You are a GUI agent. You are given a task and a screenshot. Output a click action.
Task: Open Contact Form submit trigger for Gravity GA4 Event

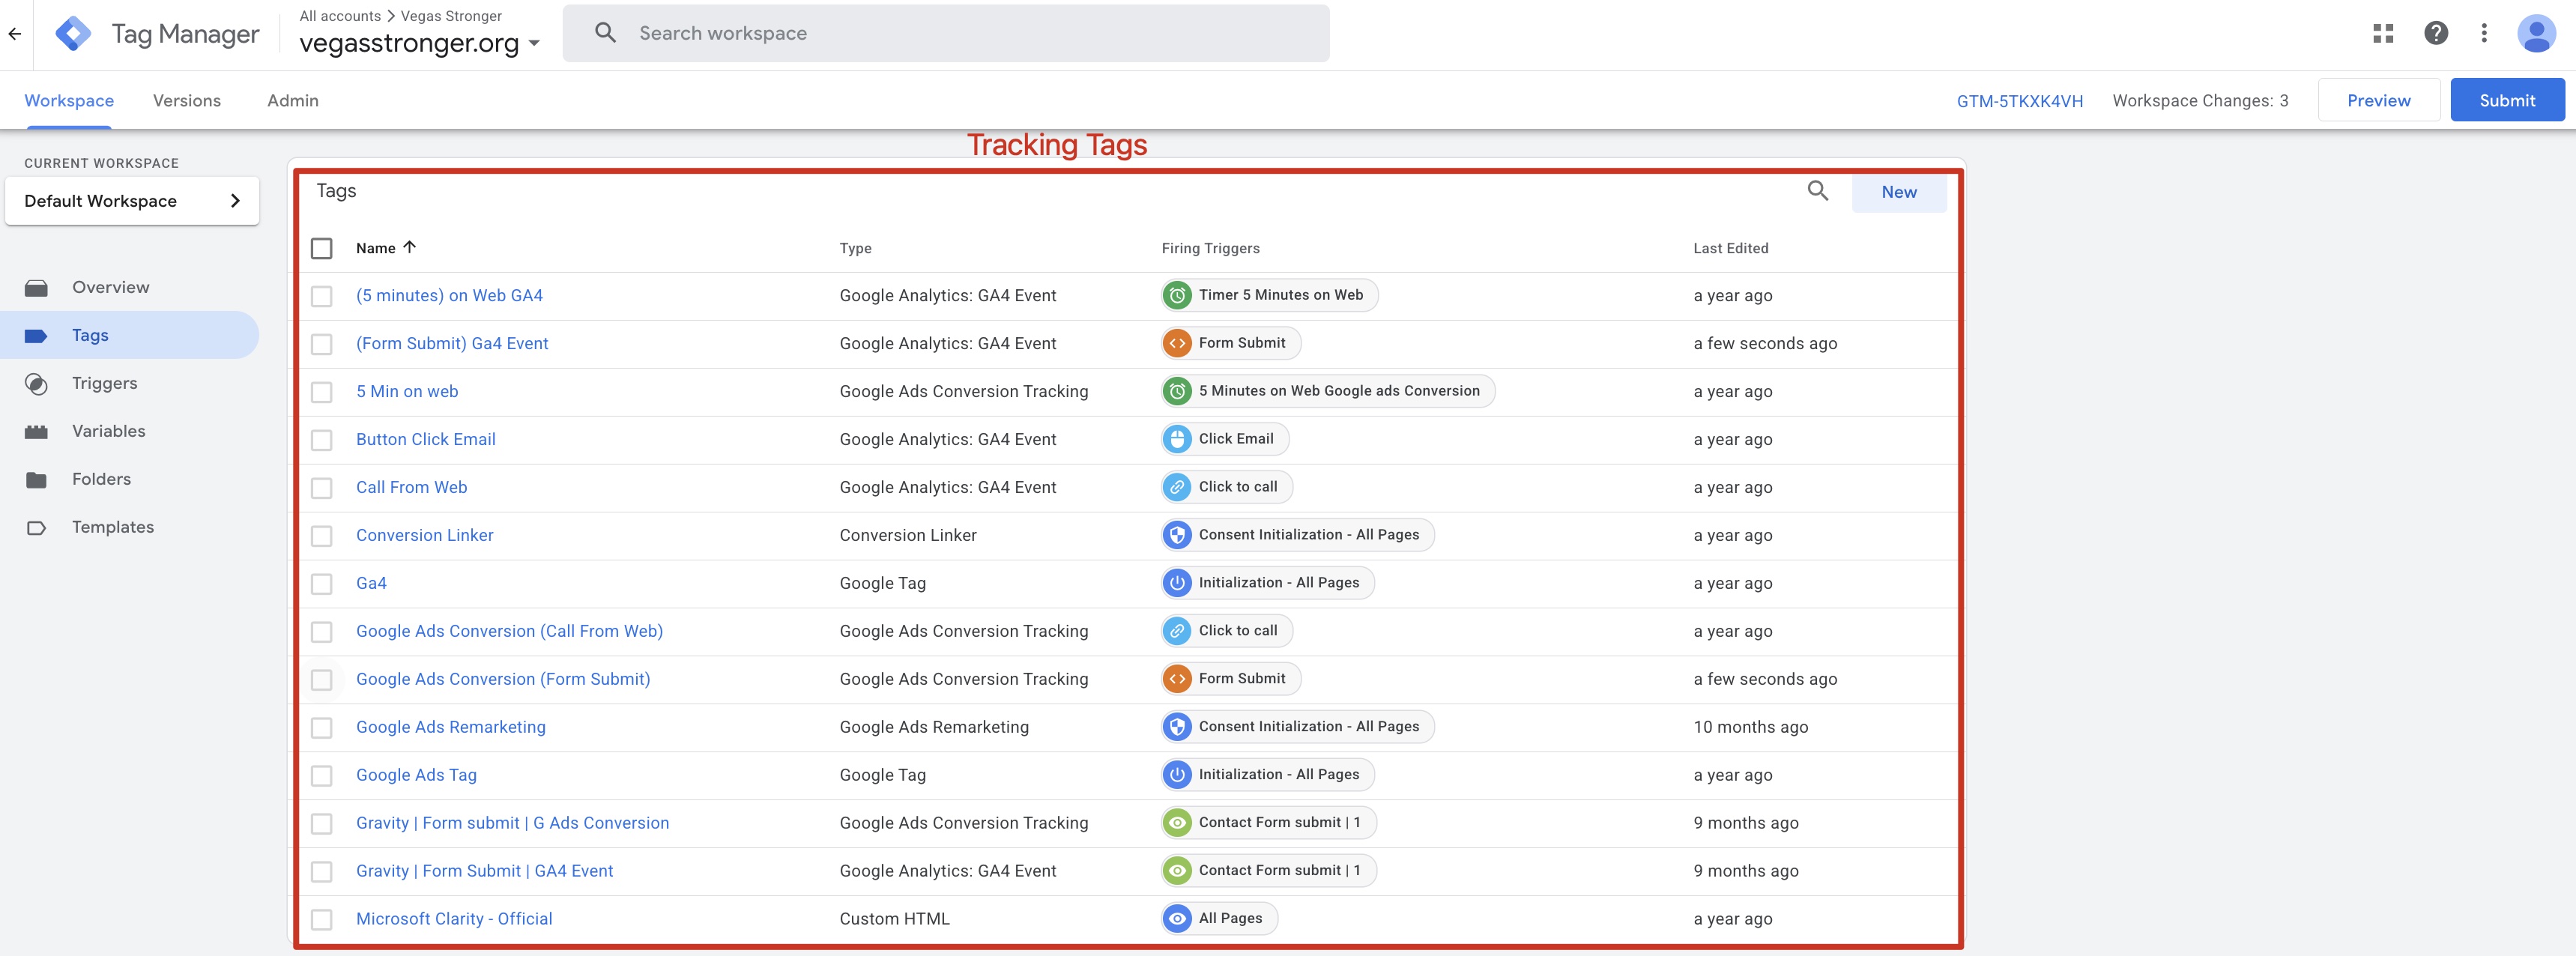click(x=1269, y=871)
